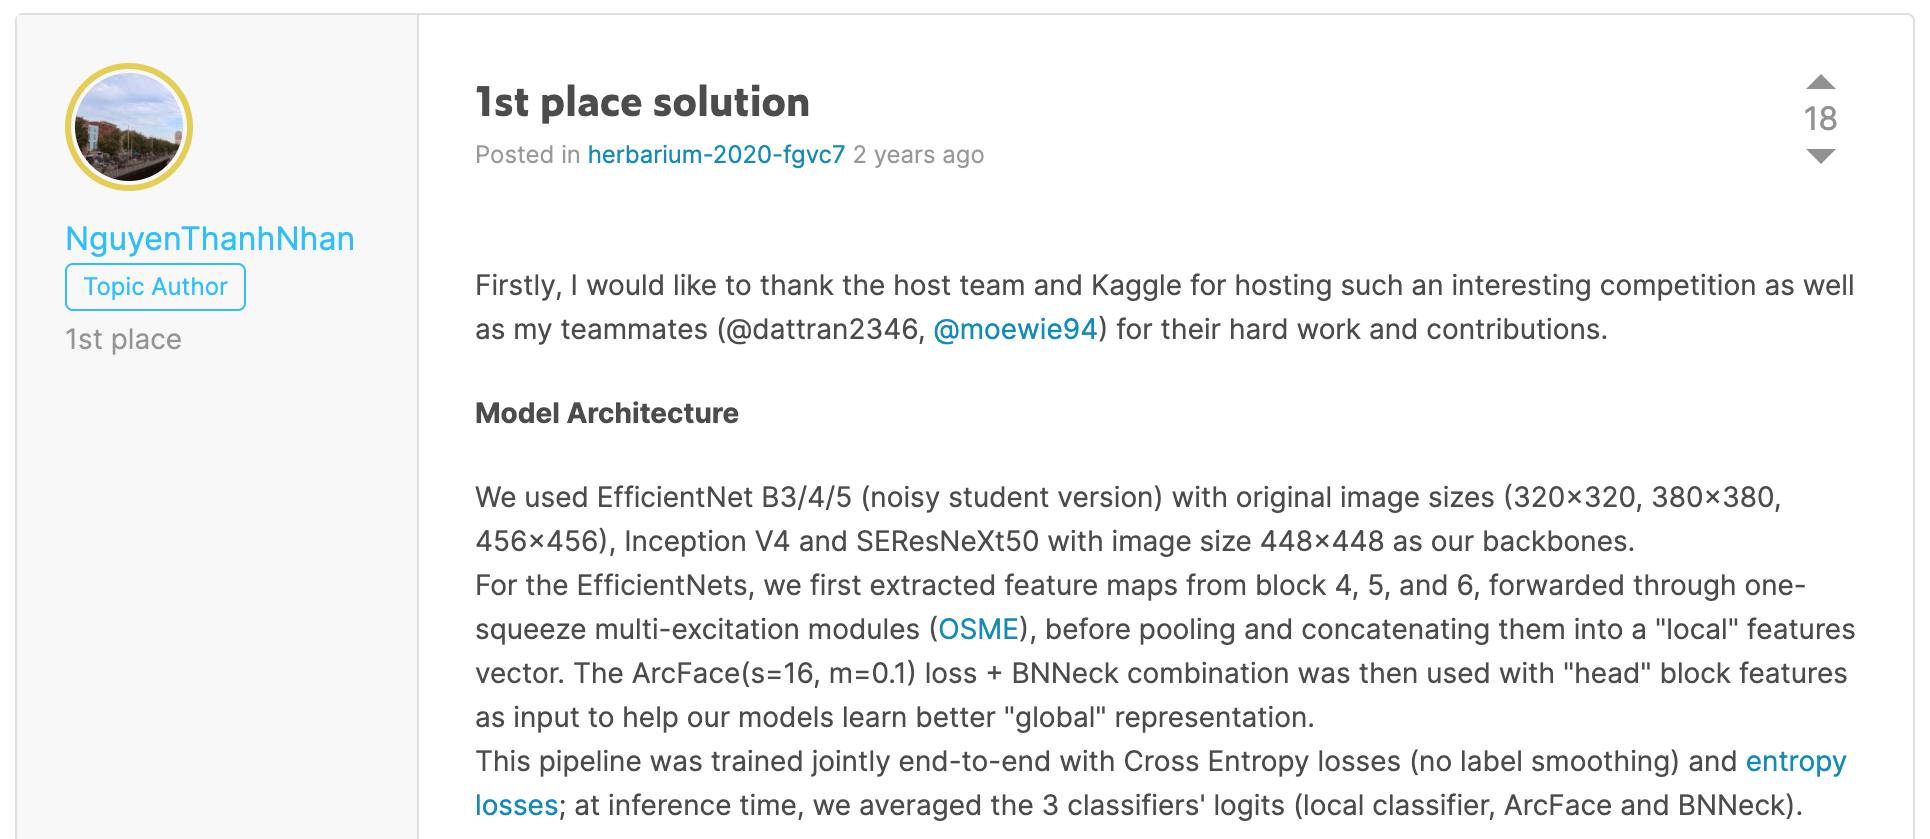
Task: Downvote the post using the down arrow
Action: pyautogui.click(x=1820, y=156)
